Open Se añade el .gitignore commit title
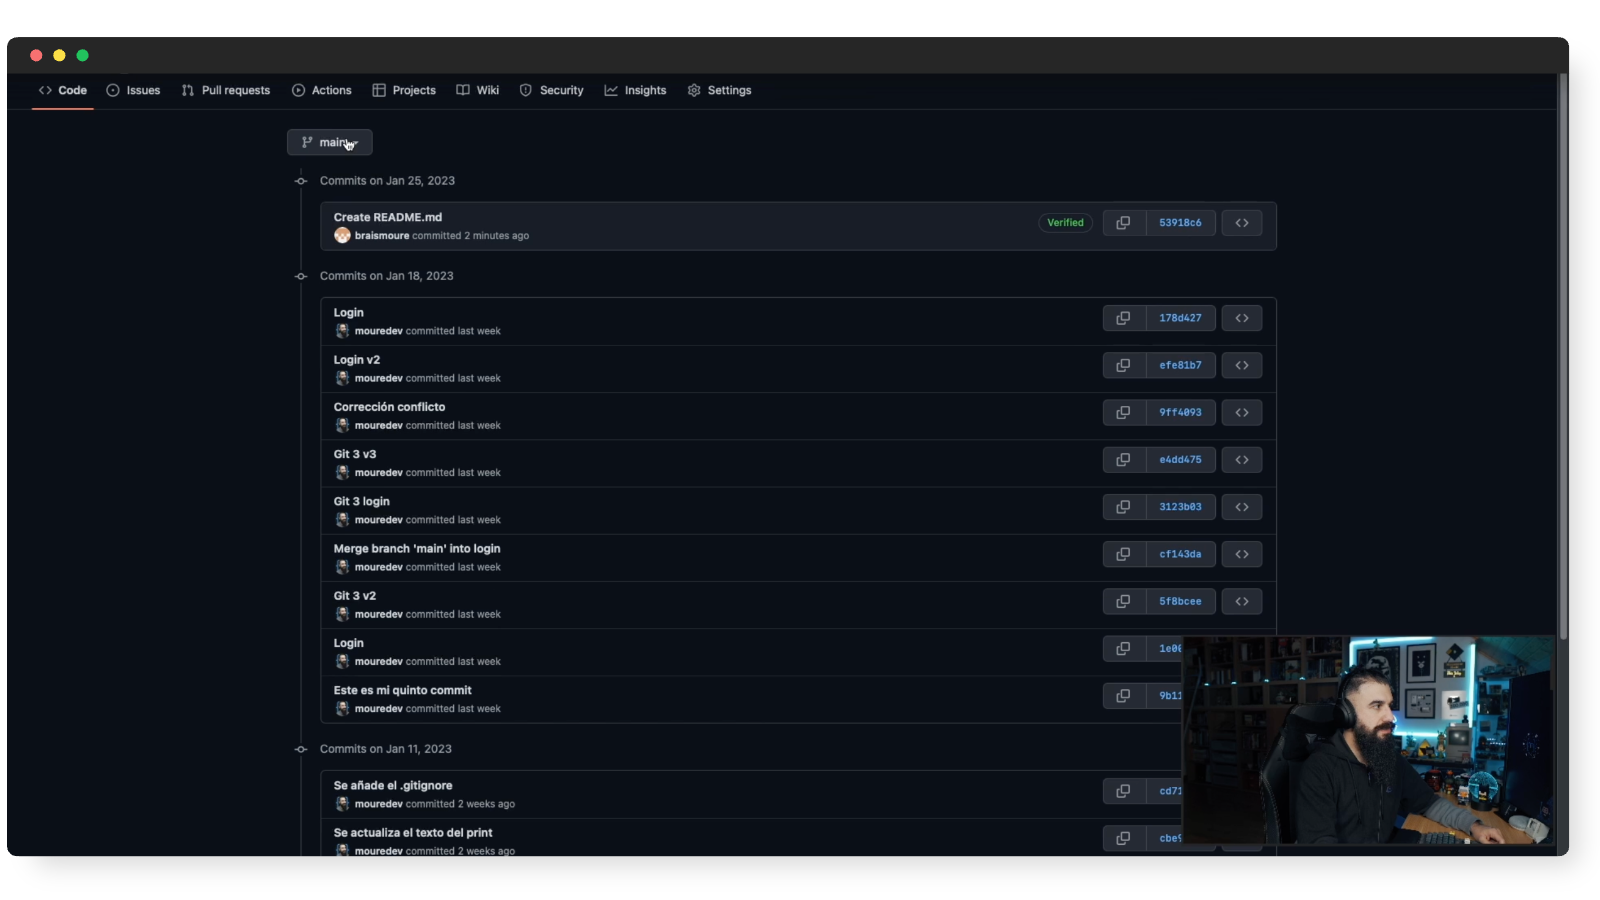Screen dimensions: 1600x900 [393, 786]
